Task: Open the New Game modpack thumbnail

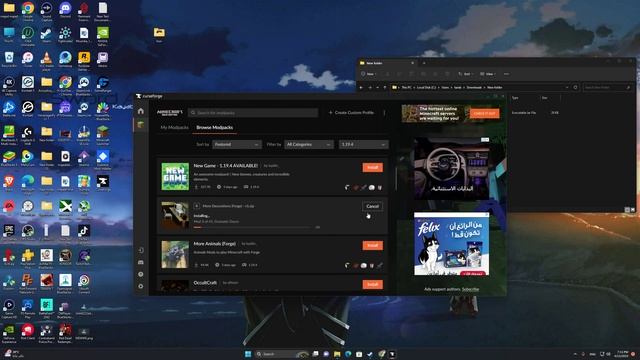Action: [x=175, y=176]
